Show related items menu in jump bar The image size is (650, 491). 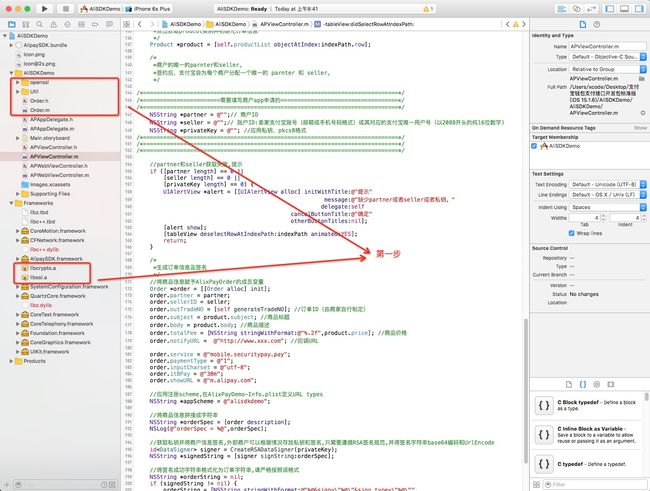[x=127, y=24]
